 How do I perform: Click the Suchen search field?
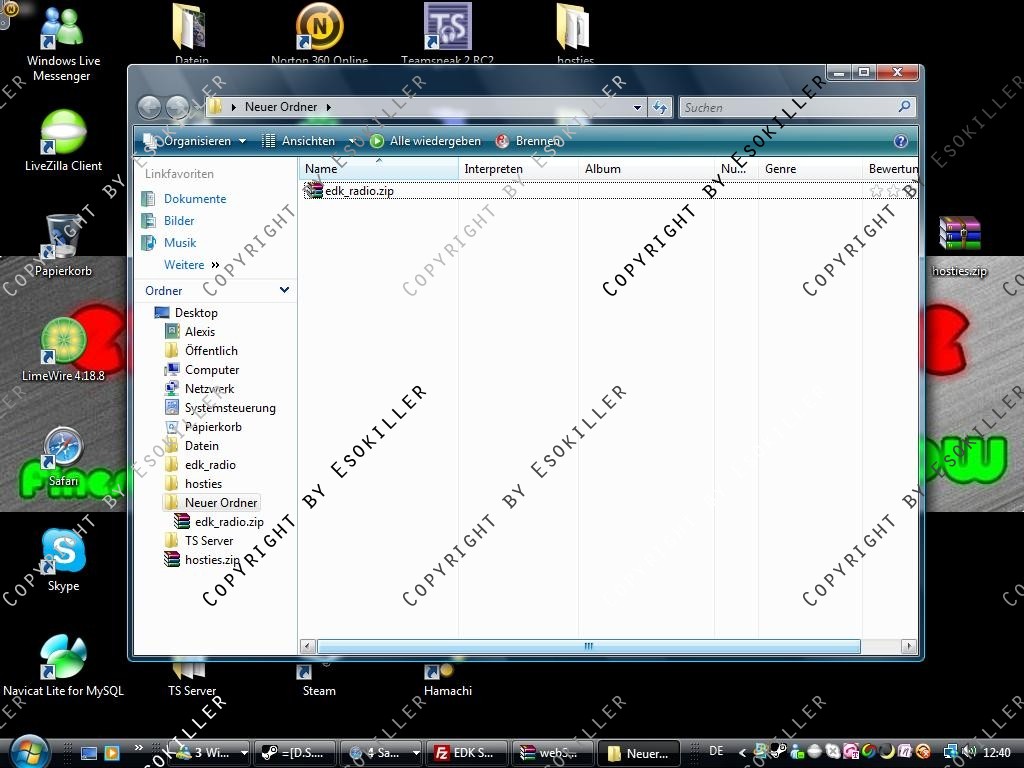(x=788, y=107)
